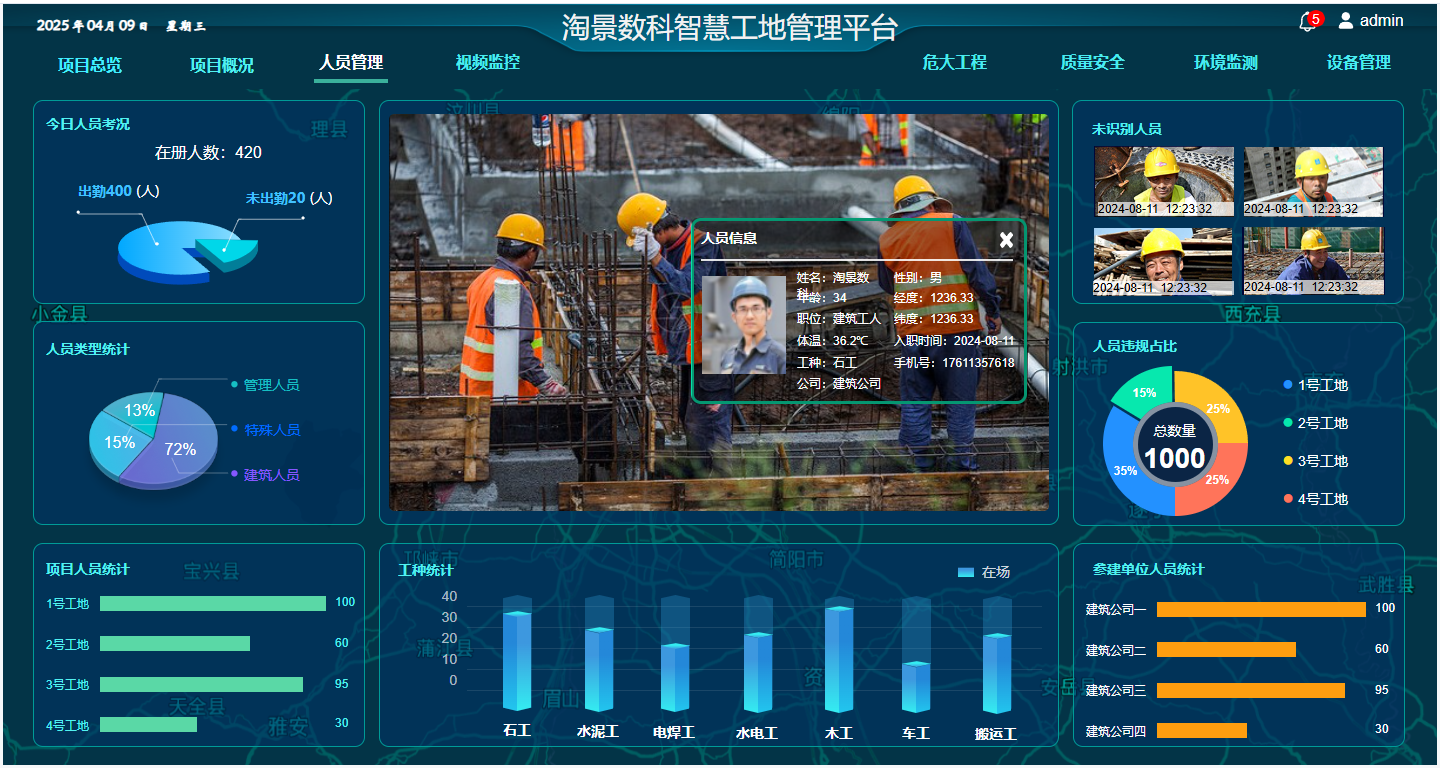
Task: Open the 危大工程 tab
Action: click(954, 62)
